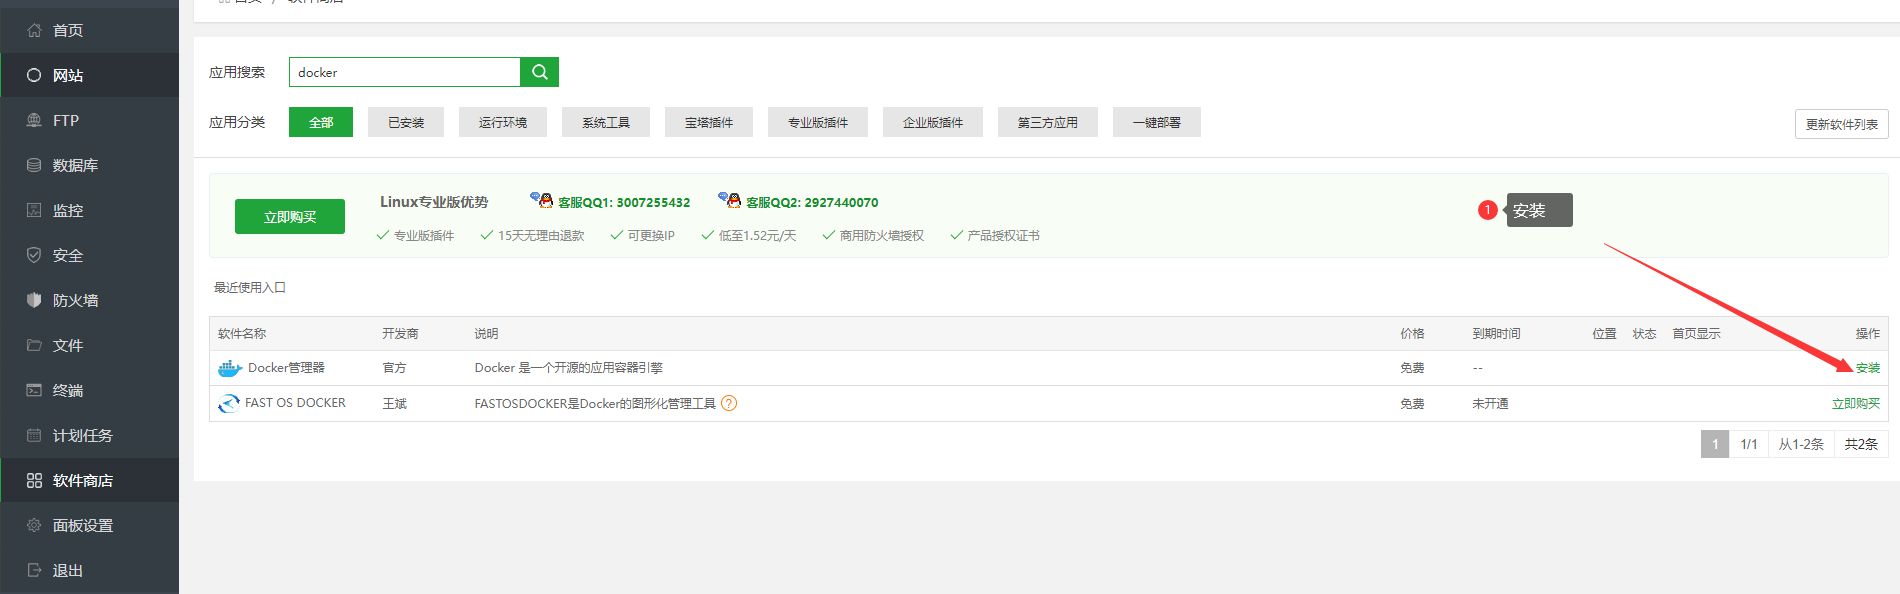Click the firewall shield icon

pos(34,300)
